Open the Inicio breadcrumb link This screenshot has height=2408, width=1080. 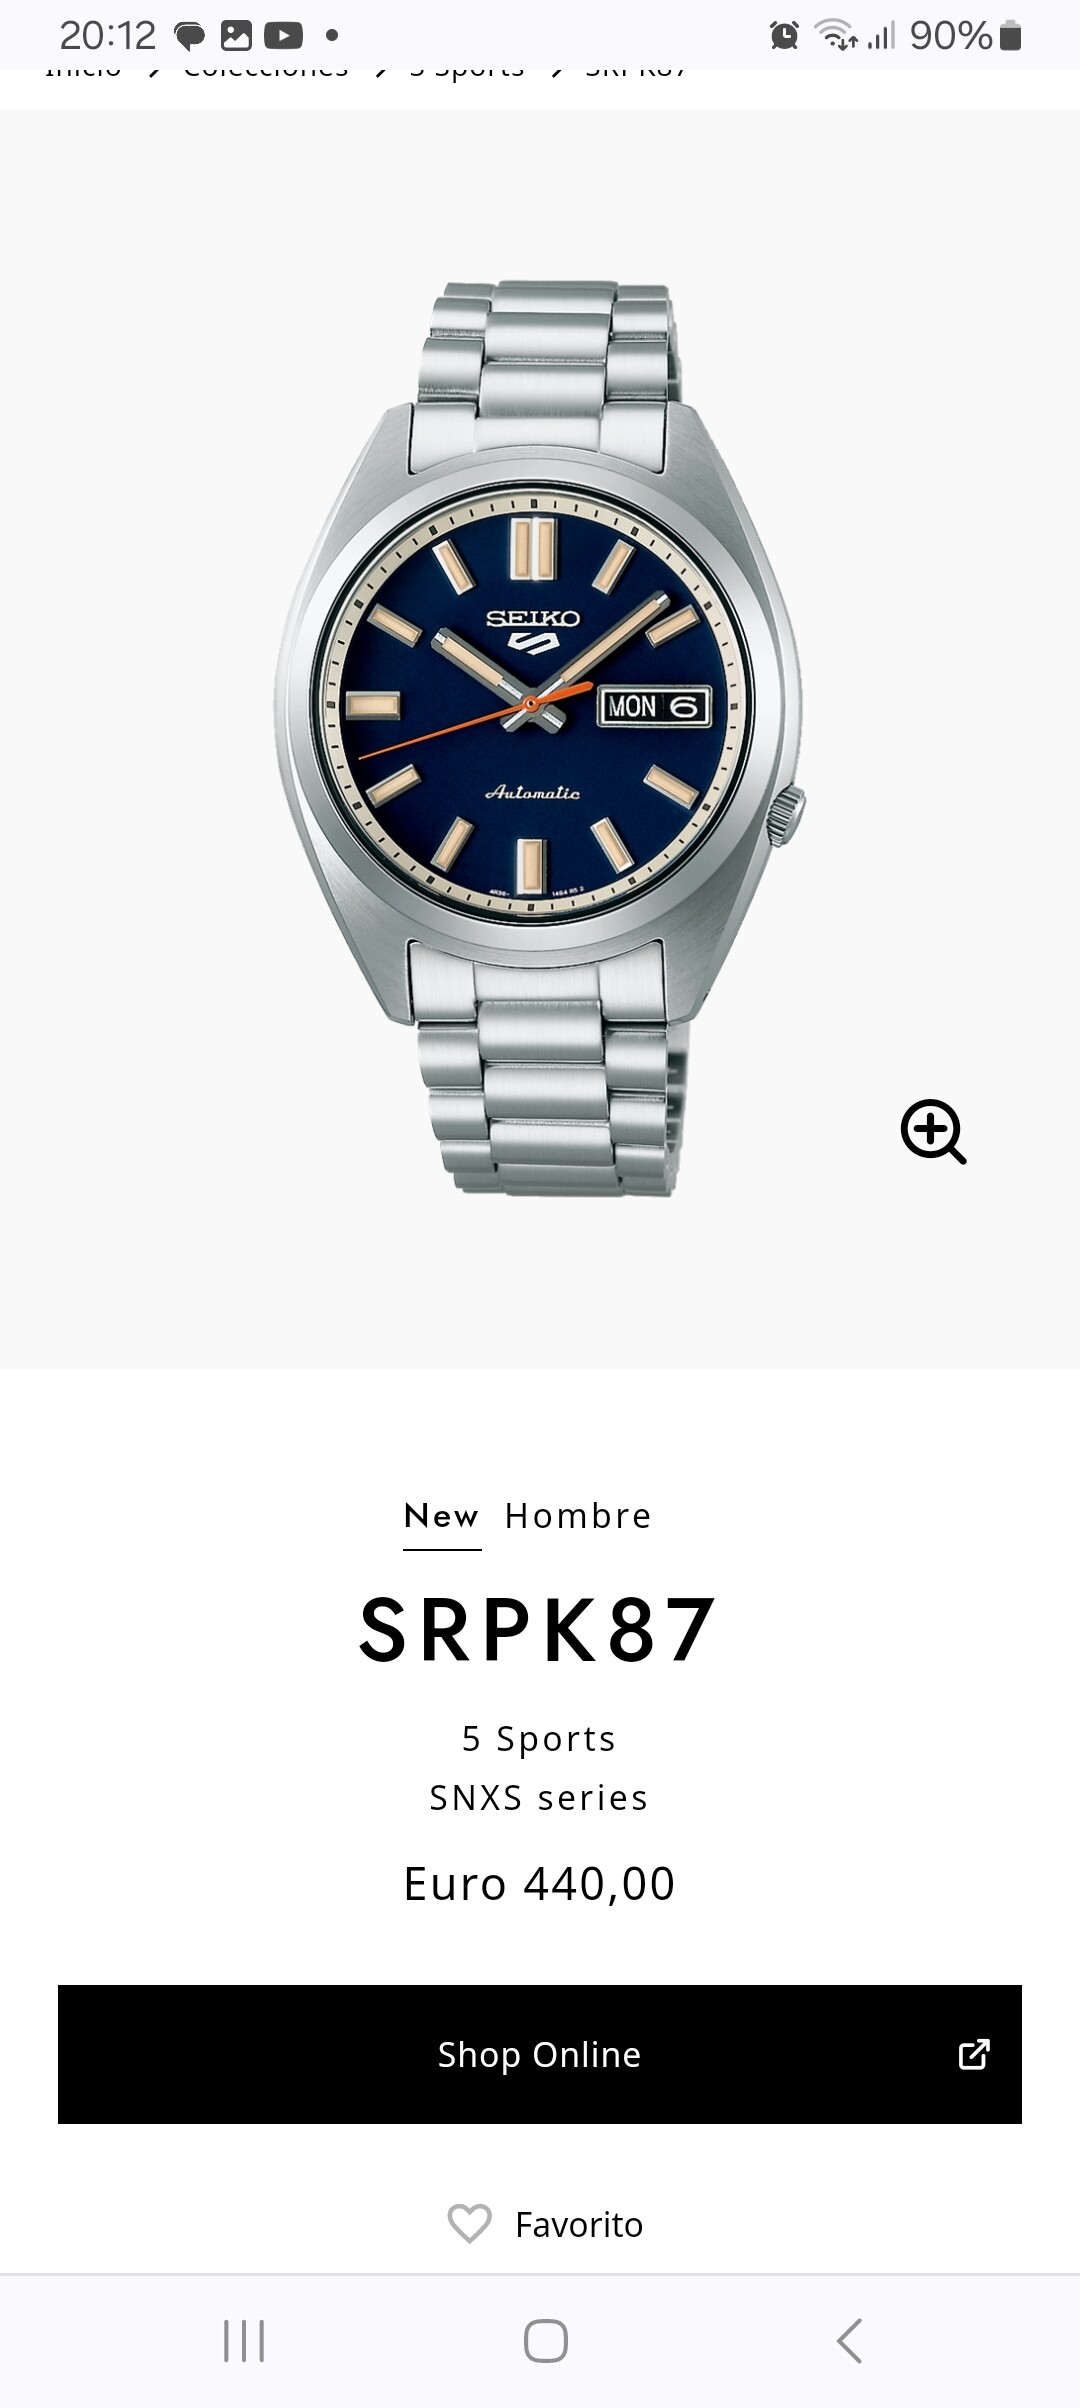83,72
